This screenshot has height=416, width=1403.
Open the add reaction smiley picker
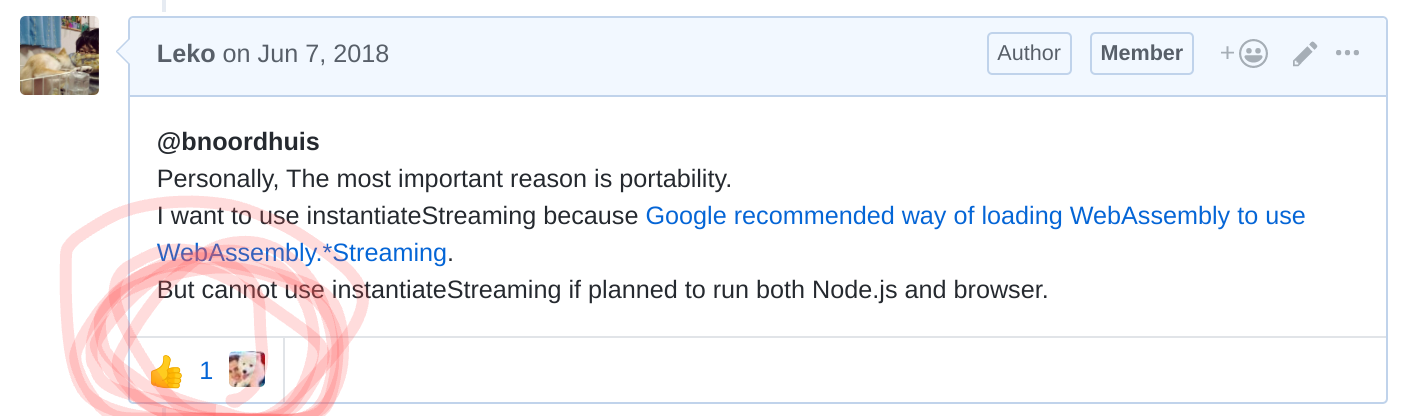click(1253, 54)
